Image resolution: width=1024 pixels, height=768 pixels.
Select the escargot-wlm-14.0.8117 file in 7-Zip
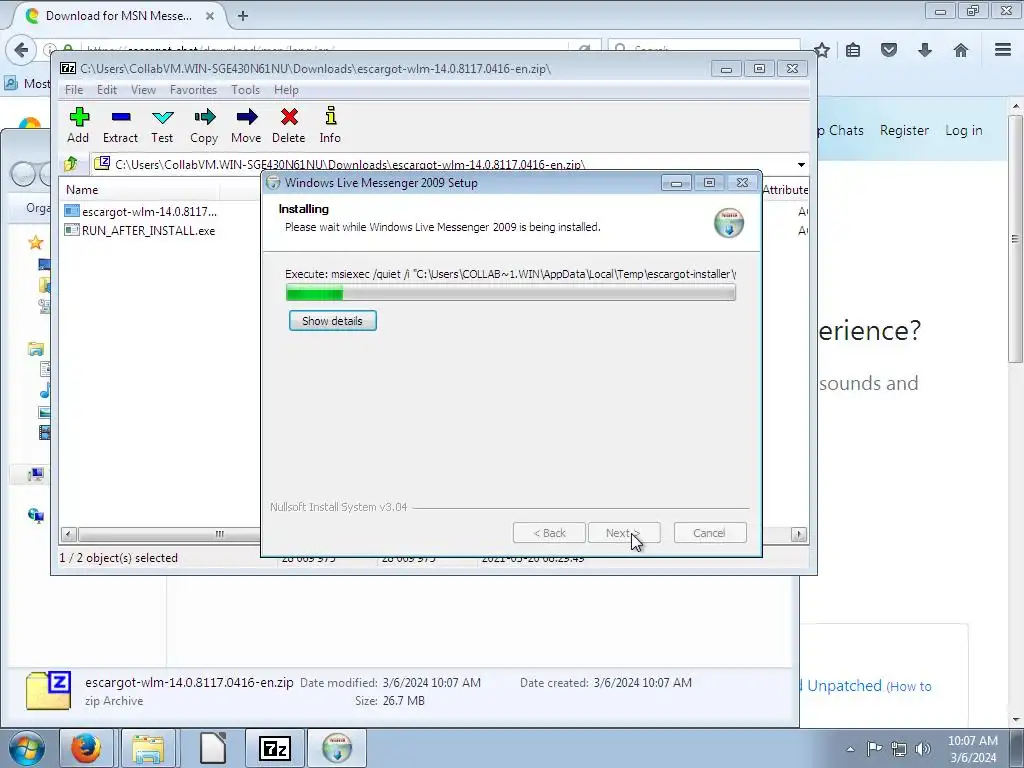(141, 212)
